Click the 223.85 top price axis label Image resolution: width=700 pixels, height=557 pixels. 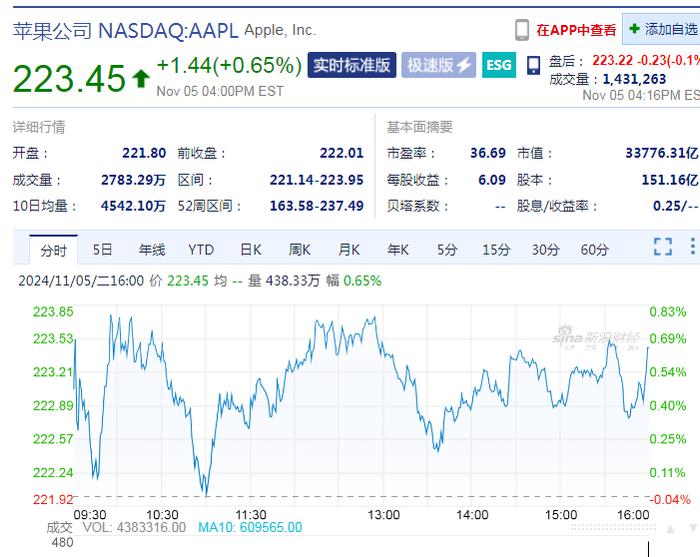click(53, 312)
